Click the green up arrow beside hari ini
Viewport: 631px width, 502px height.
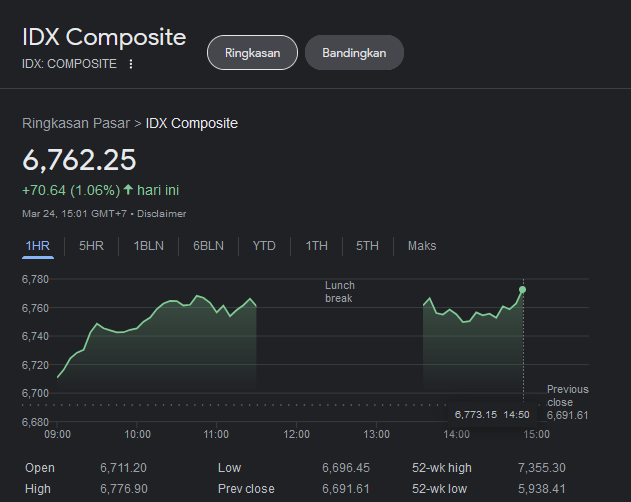click(x=128, y=190)
